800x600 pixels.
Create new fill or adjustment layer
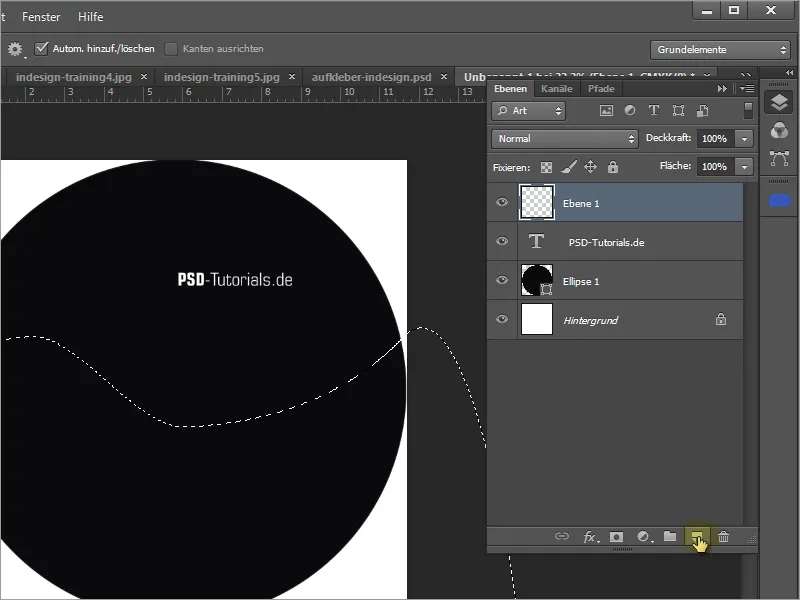tap(644, 537)
